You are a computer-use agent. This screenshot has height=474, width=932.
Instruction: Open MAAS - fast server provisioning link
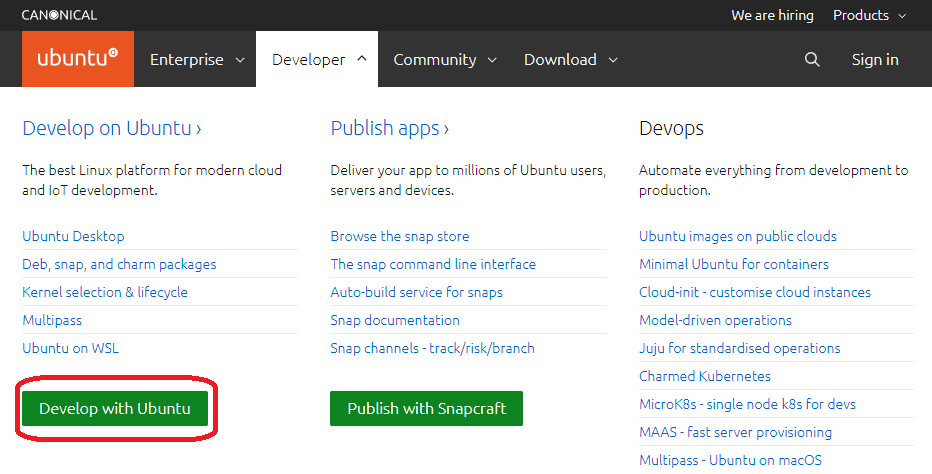735,432
